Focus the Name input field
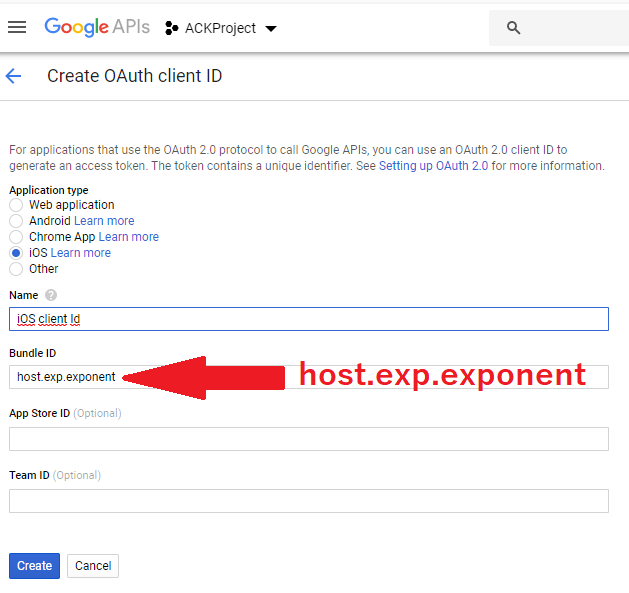 pos(309,319)
